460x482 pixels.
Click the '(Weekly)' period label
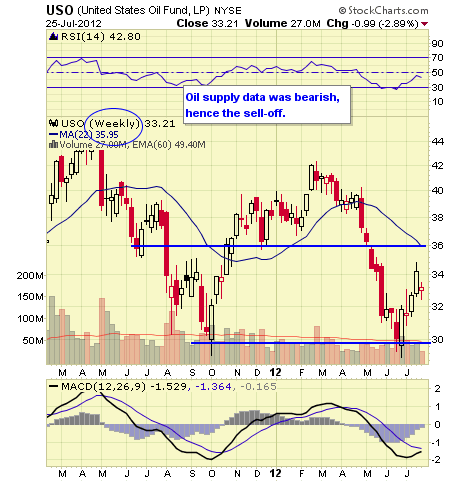pyautogui.click(x=115, y=124)
